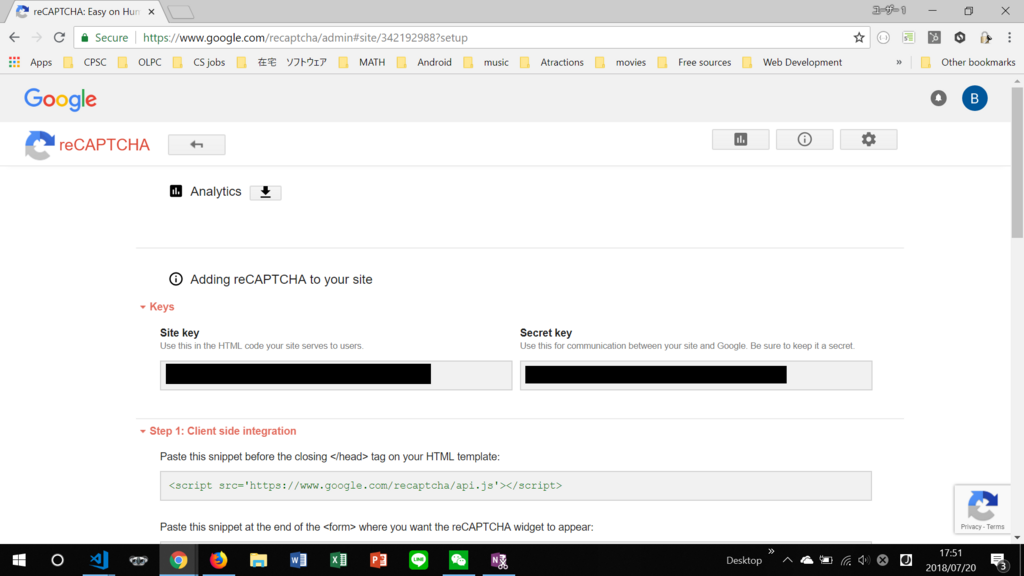Click the reCAPTCHA logo
Screen dimensions: 1024x576
coord(88,145)
